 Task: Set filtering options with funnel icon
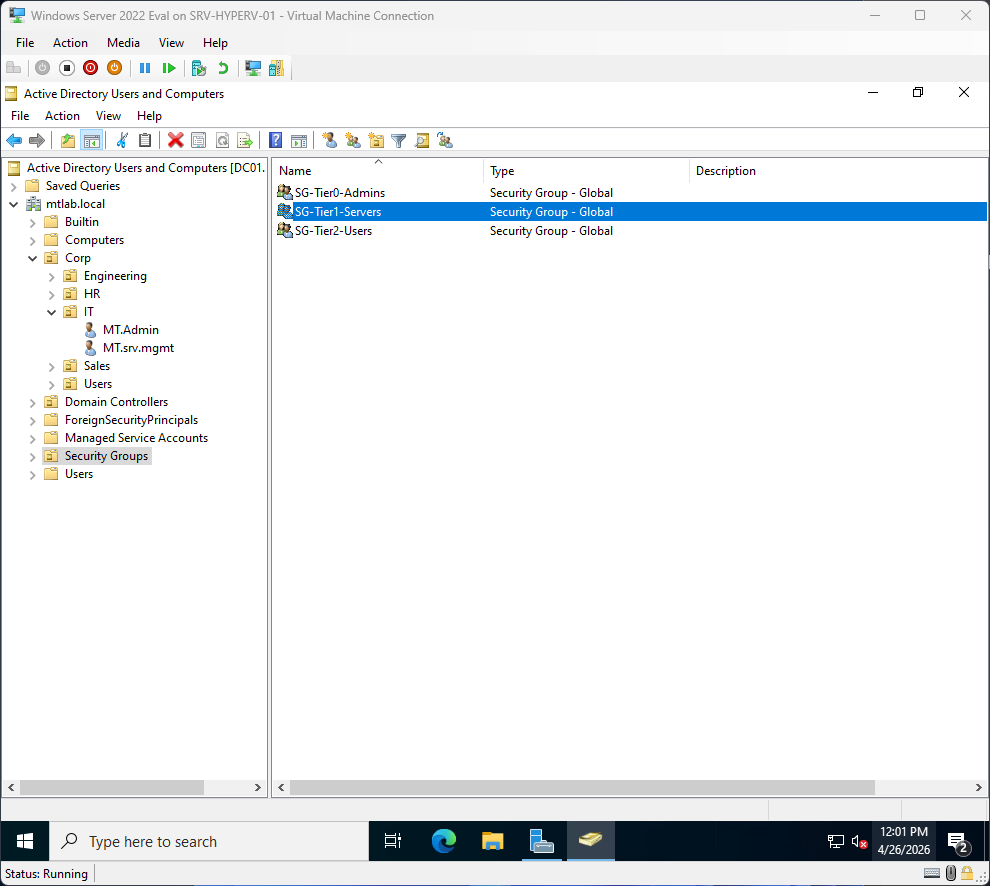click(x=398, y=140)
